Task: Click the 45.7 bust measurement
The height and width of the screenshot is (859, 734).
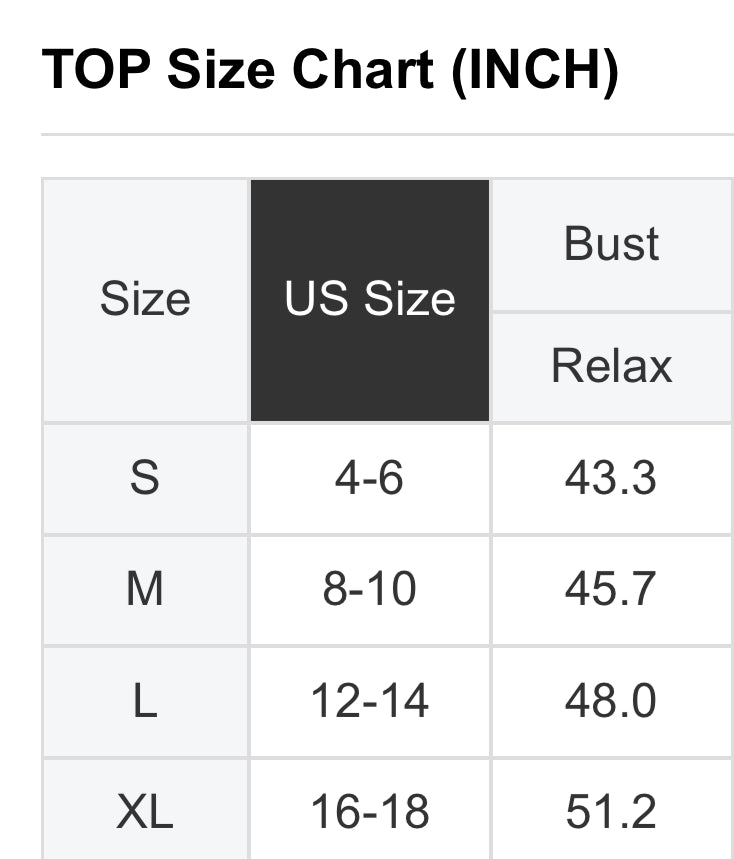Action: point(611,590)
